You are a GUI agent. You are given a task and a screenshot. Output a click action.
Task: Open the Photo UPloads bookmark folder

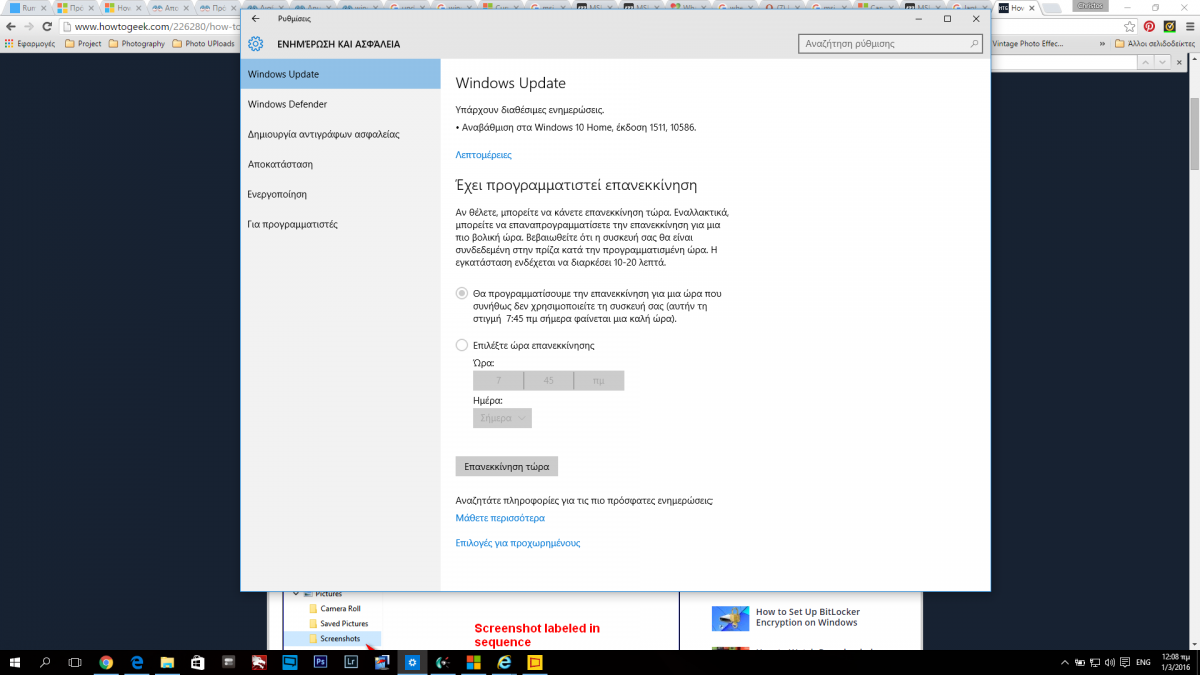coord(203,44)
